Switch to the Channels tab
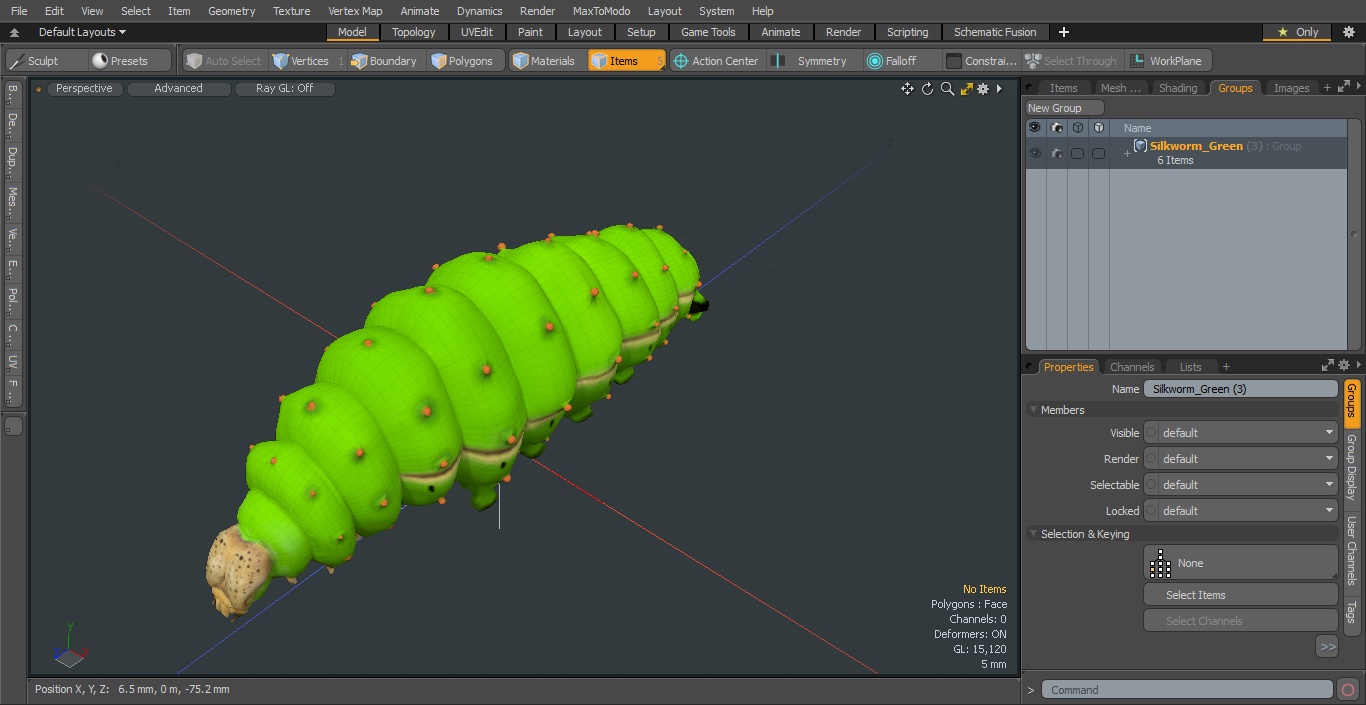This screenshot has height=705, width=1366. click(x=1132, y=367)
